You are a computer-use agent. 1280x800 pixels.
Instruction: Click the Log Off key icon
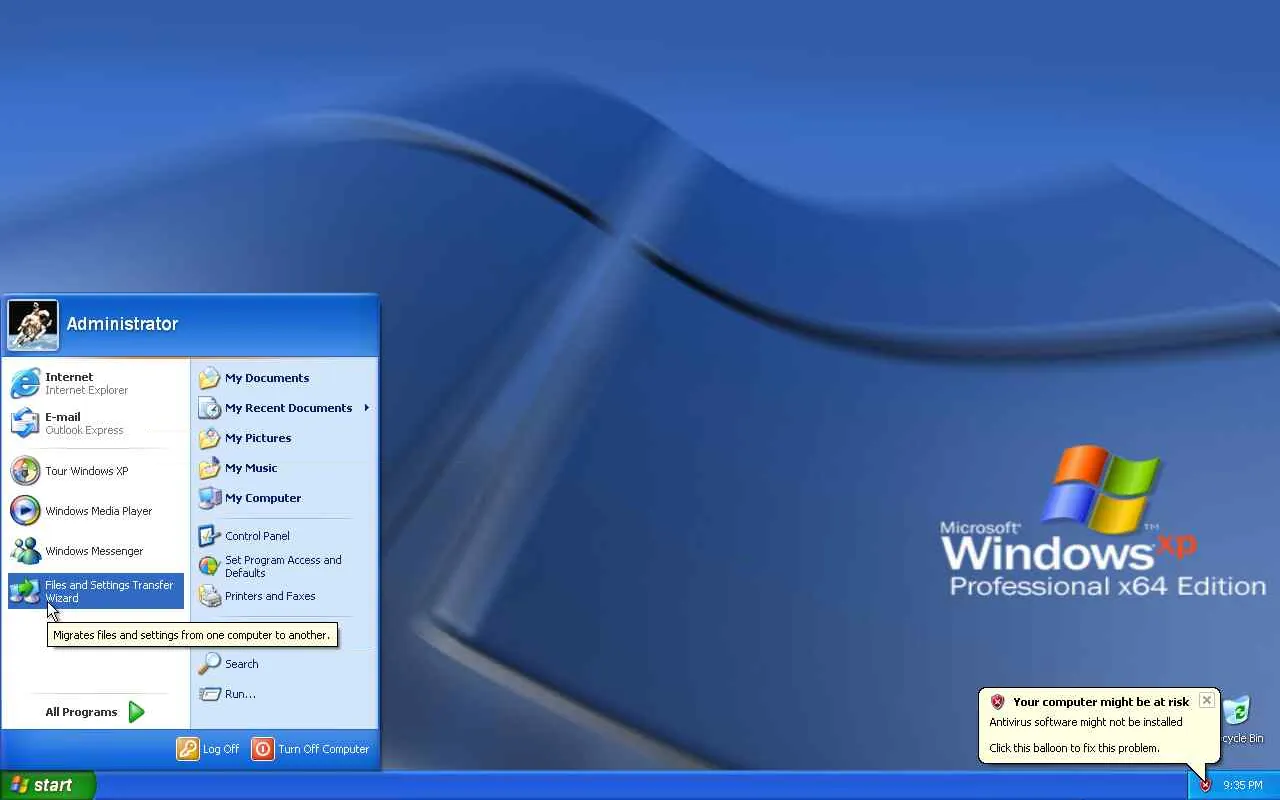coord(188,749)
